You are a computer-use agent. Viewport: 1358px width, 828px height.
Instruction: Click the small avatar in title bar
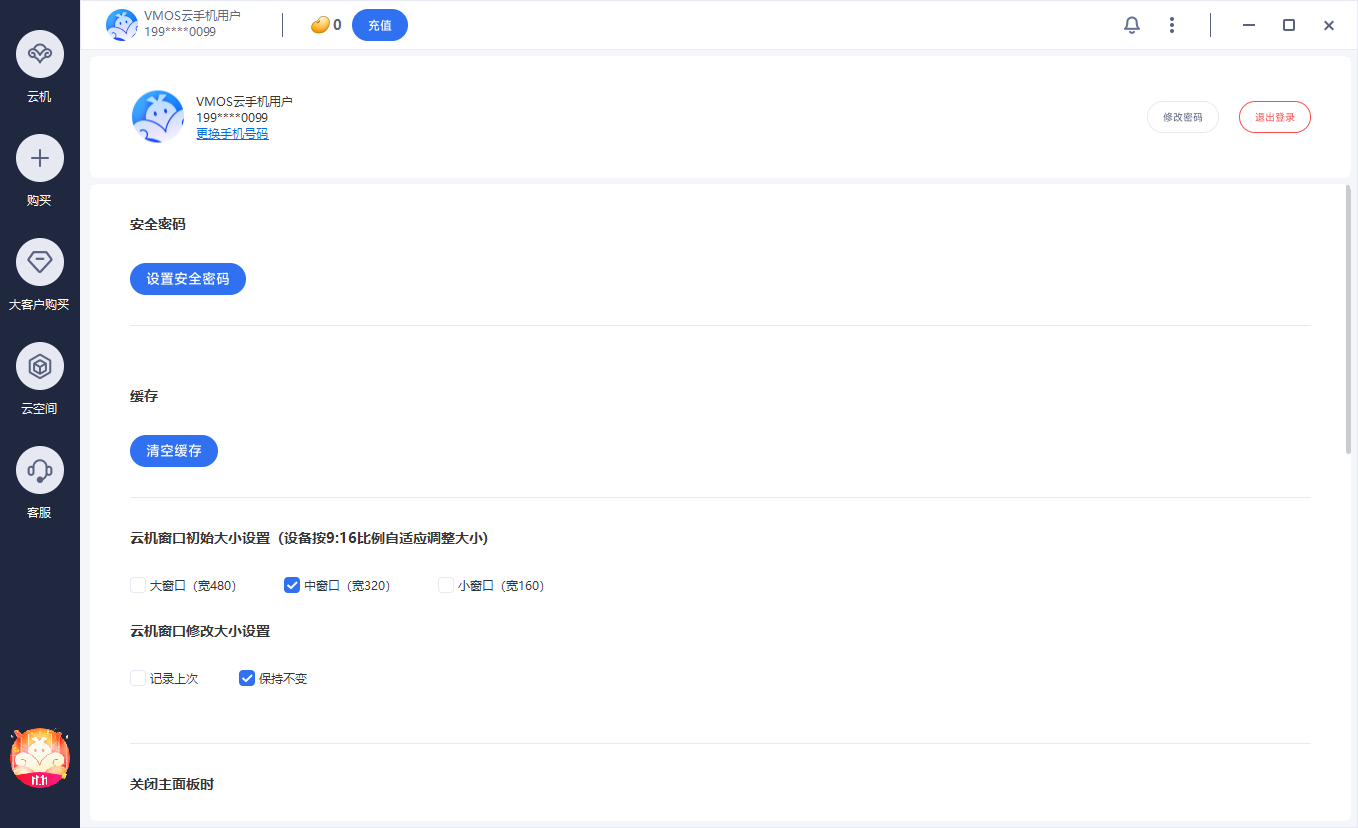point(122,25)
